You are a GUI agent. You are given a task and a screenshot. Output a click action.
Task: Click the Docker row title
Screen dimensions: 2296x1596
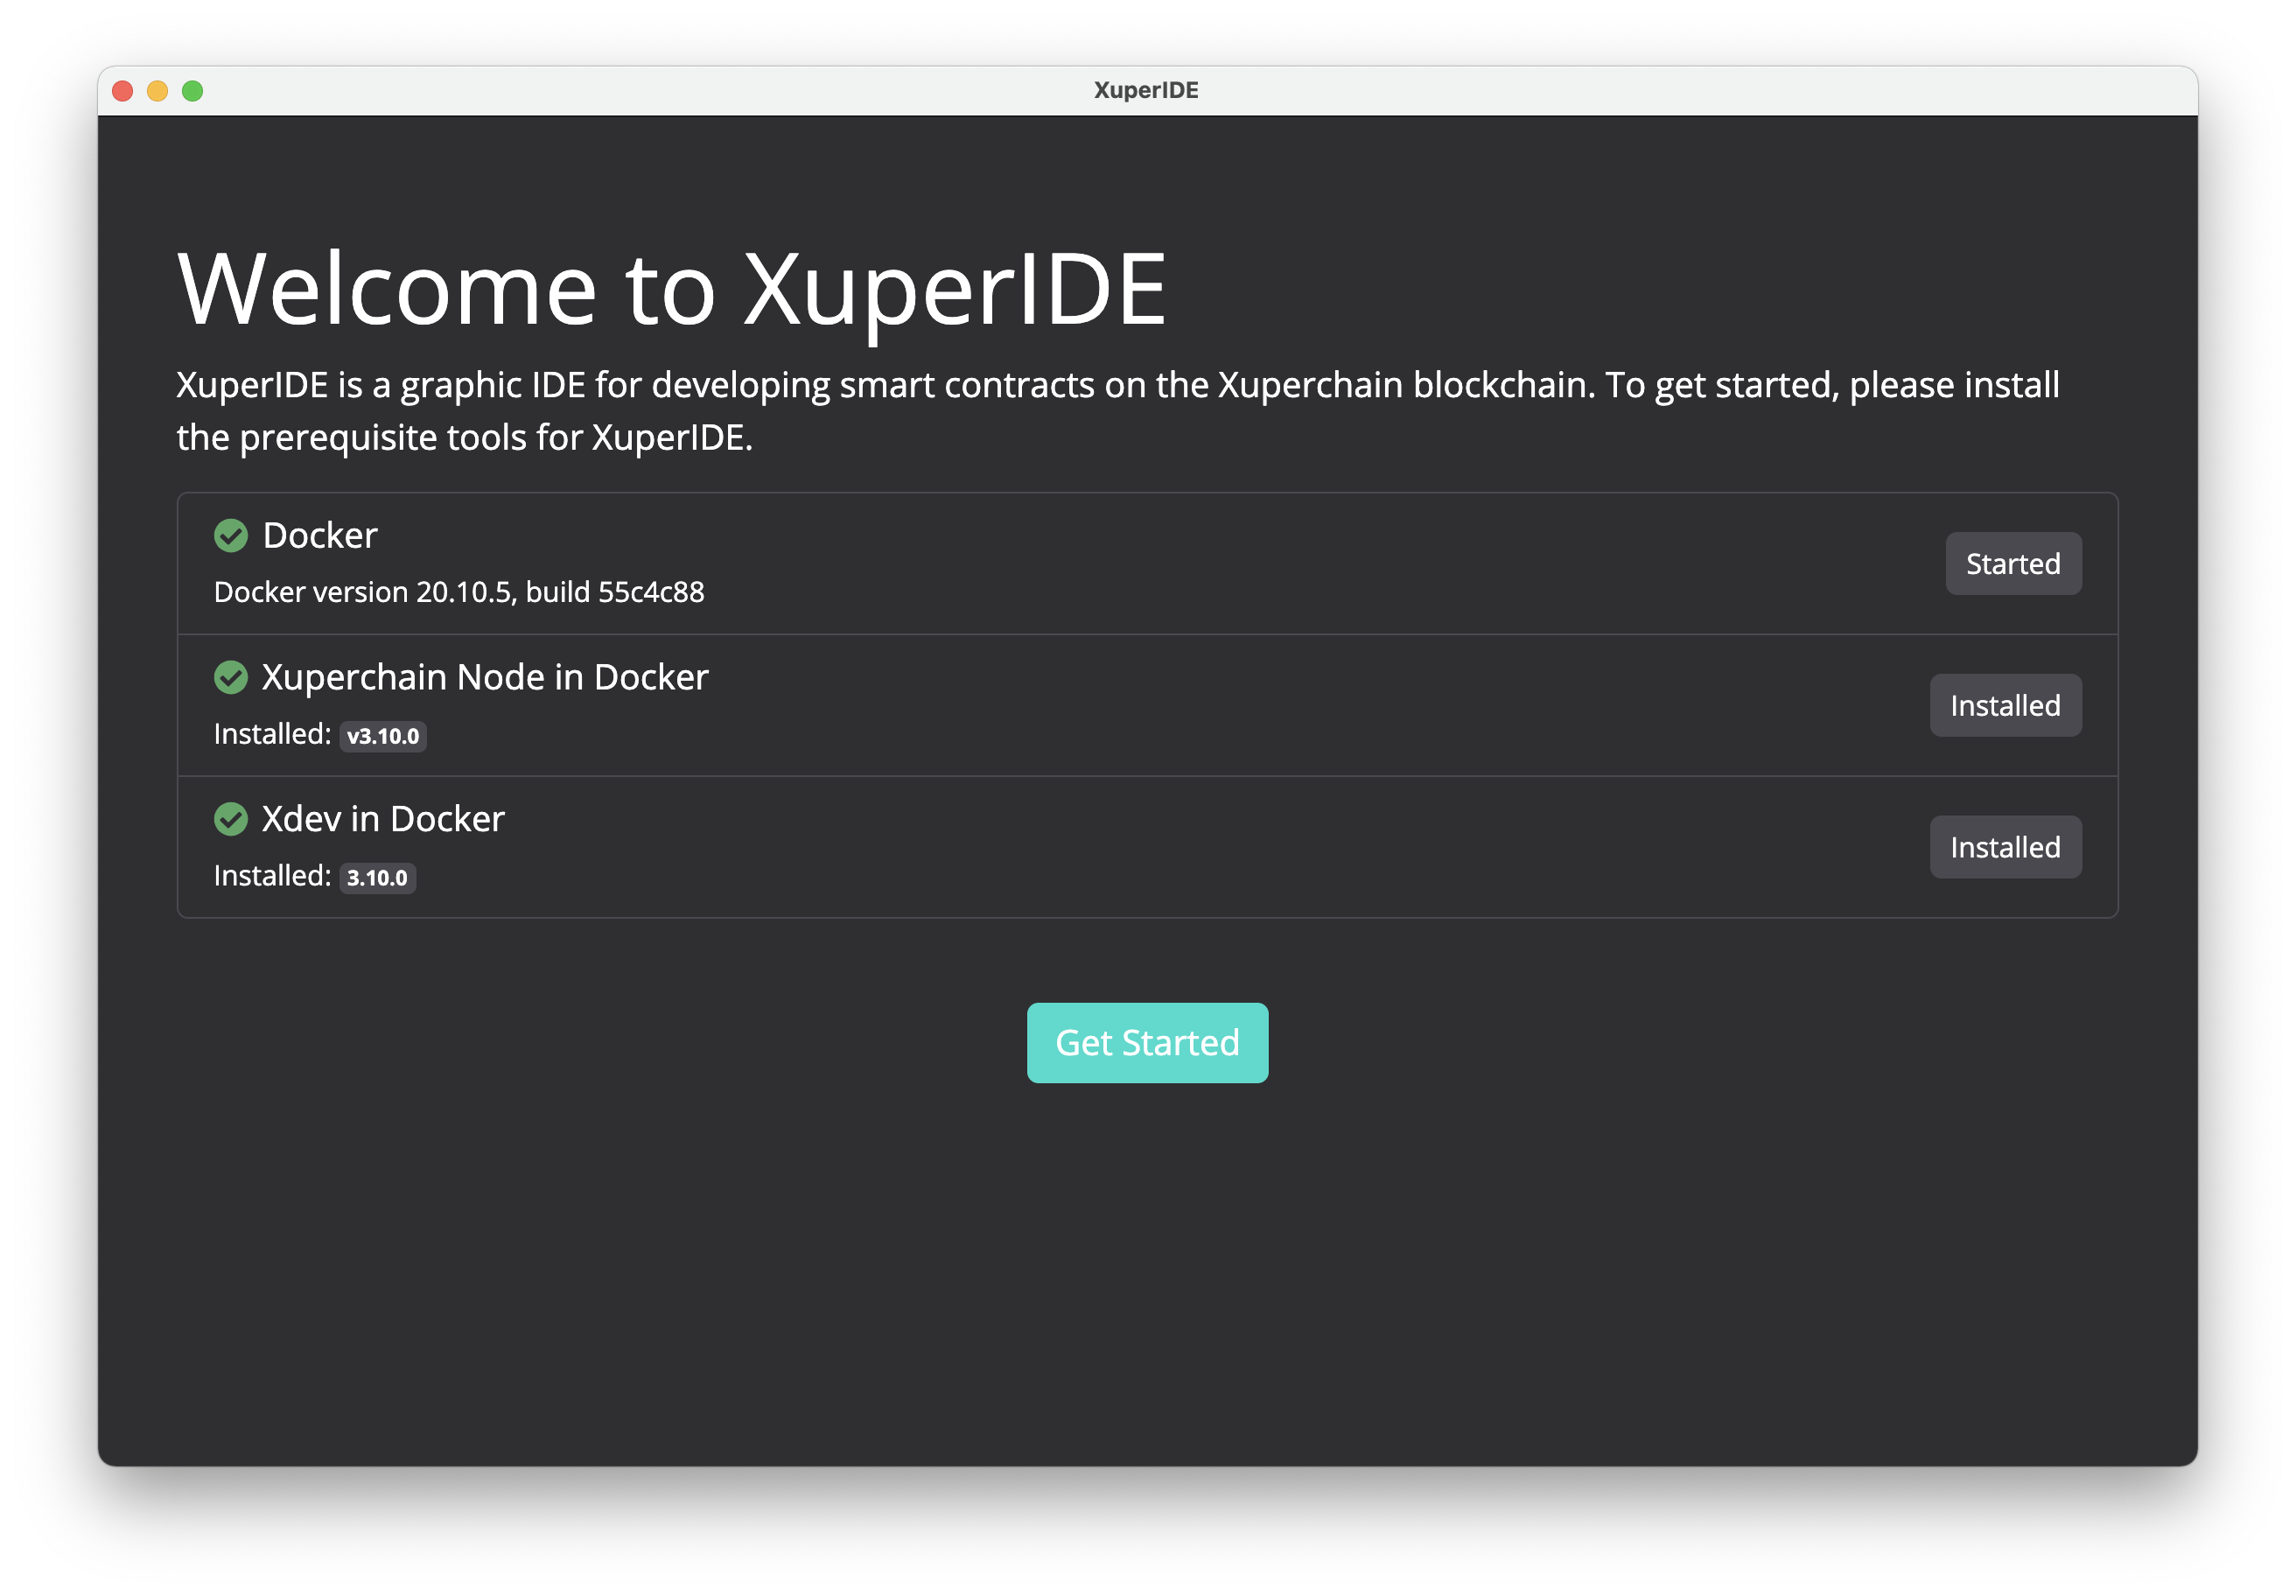click(x=320, y=536)
